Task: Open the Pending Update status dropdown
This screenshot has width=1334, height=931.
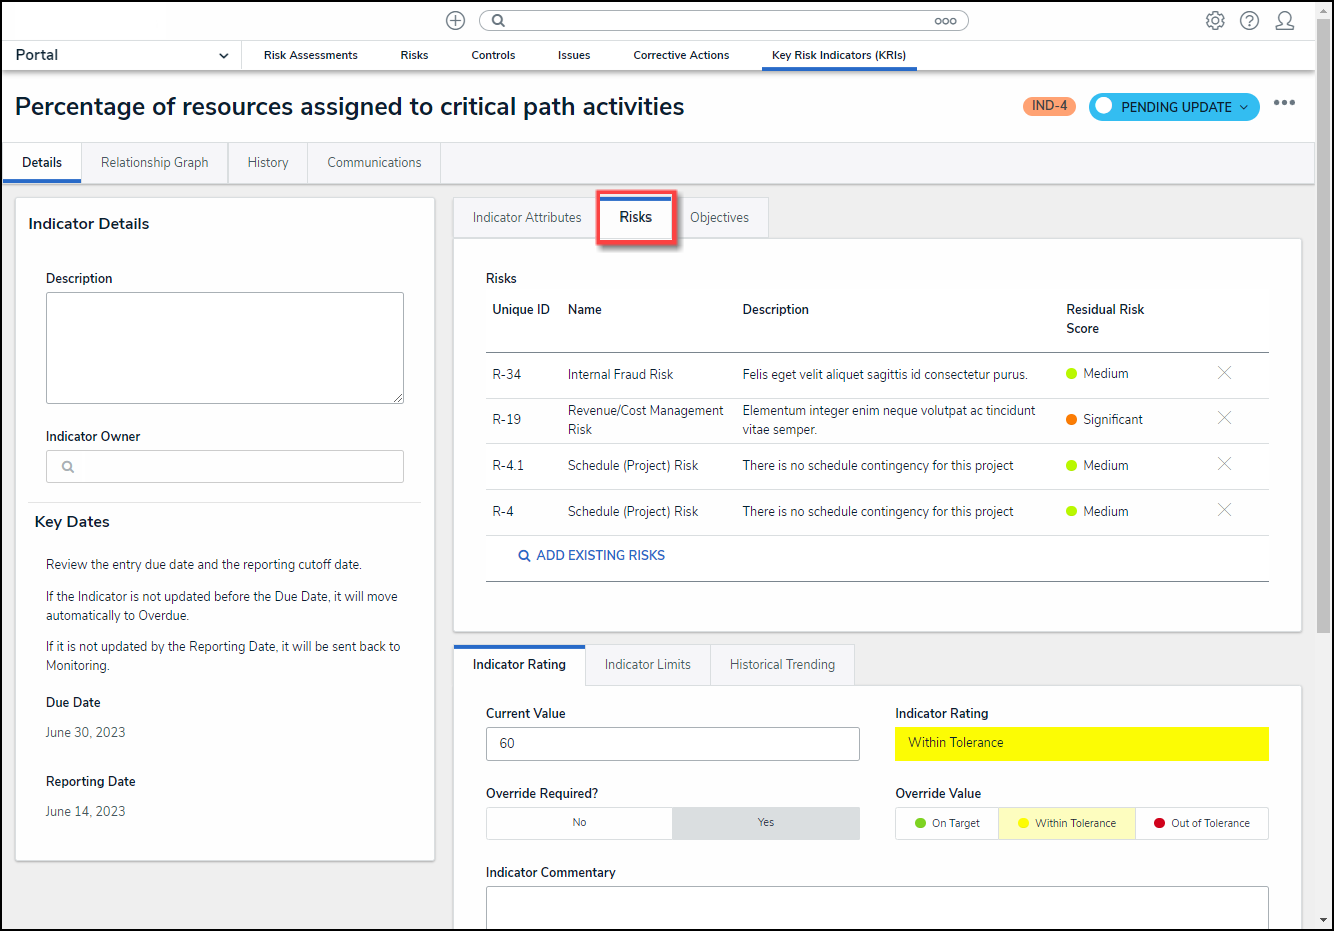Action: tap(1174, 107)
